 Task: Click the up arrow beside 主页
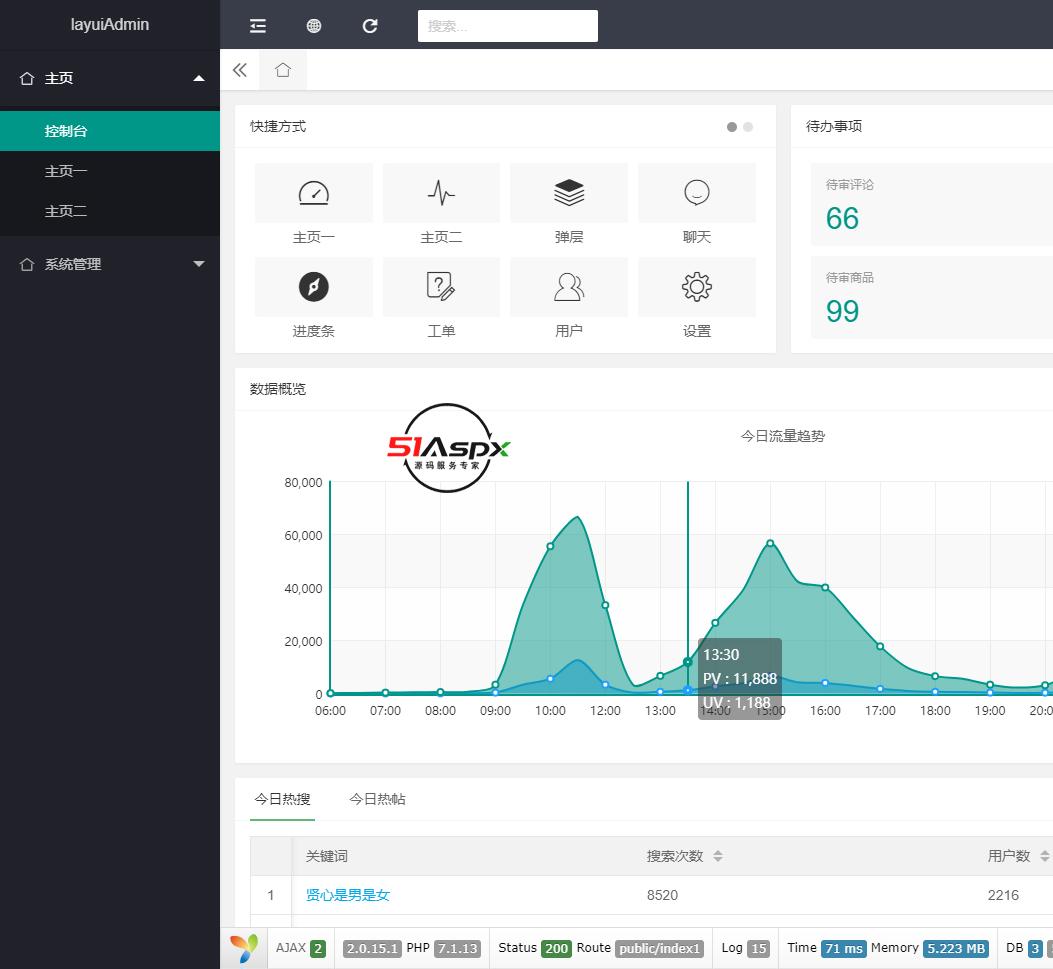199,79
